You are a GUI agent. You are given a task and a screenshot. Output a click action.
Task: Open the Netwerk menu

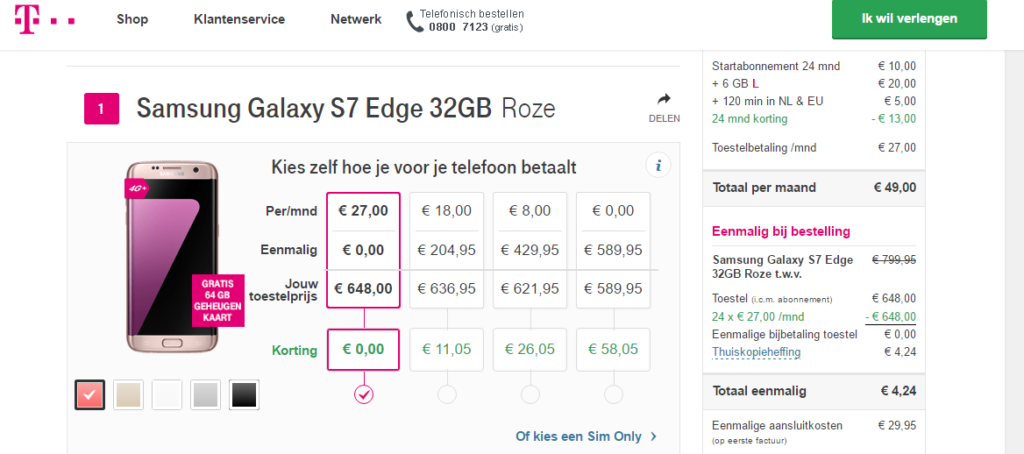click(355, 19)
